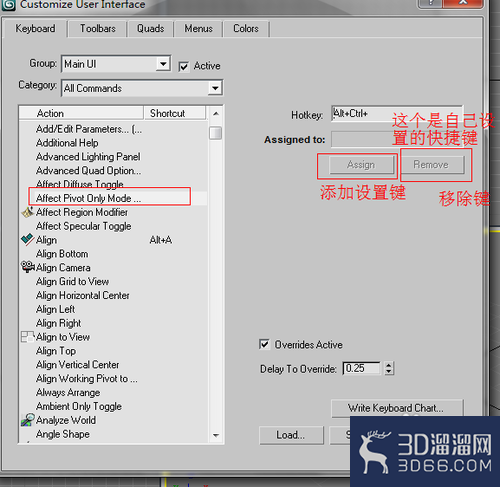
Task: Select Add/Edit Parameters in the action list
Action: pyautogui.click(x=89, y=129)
